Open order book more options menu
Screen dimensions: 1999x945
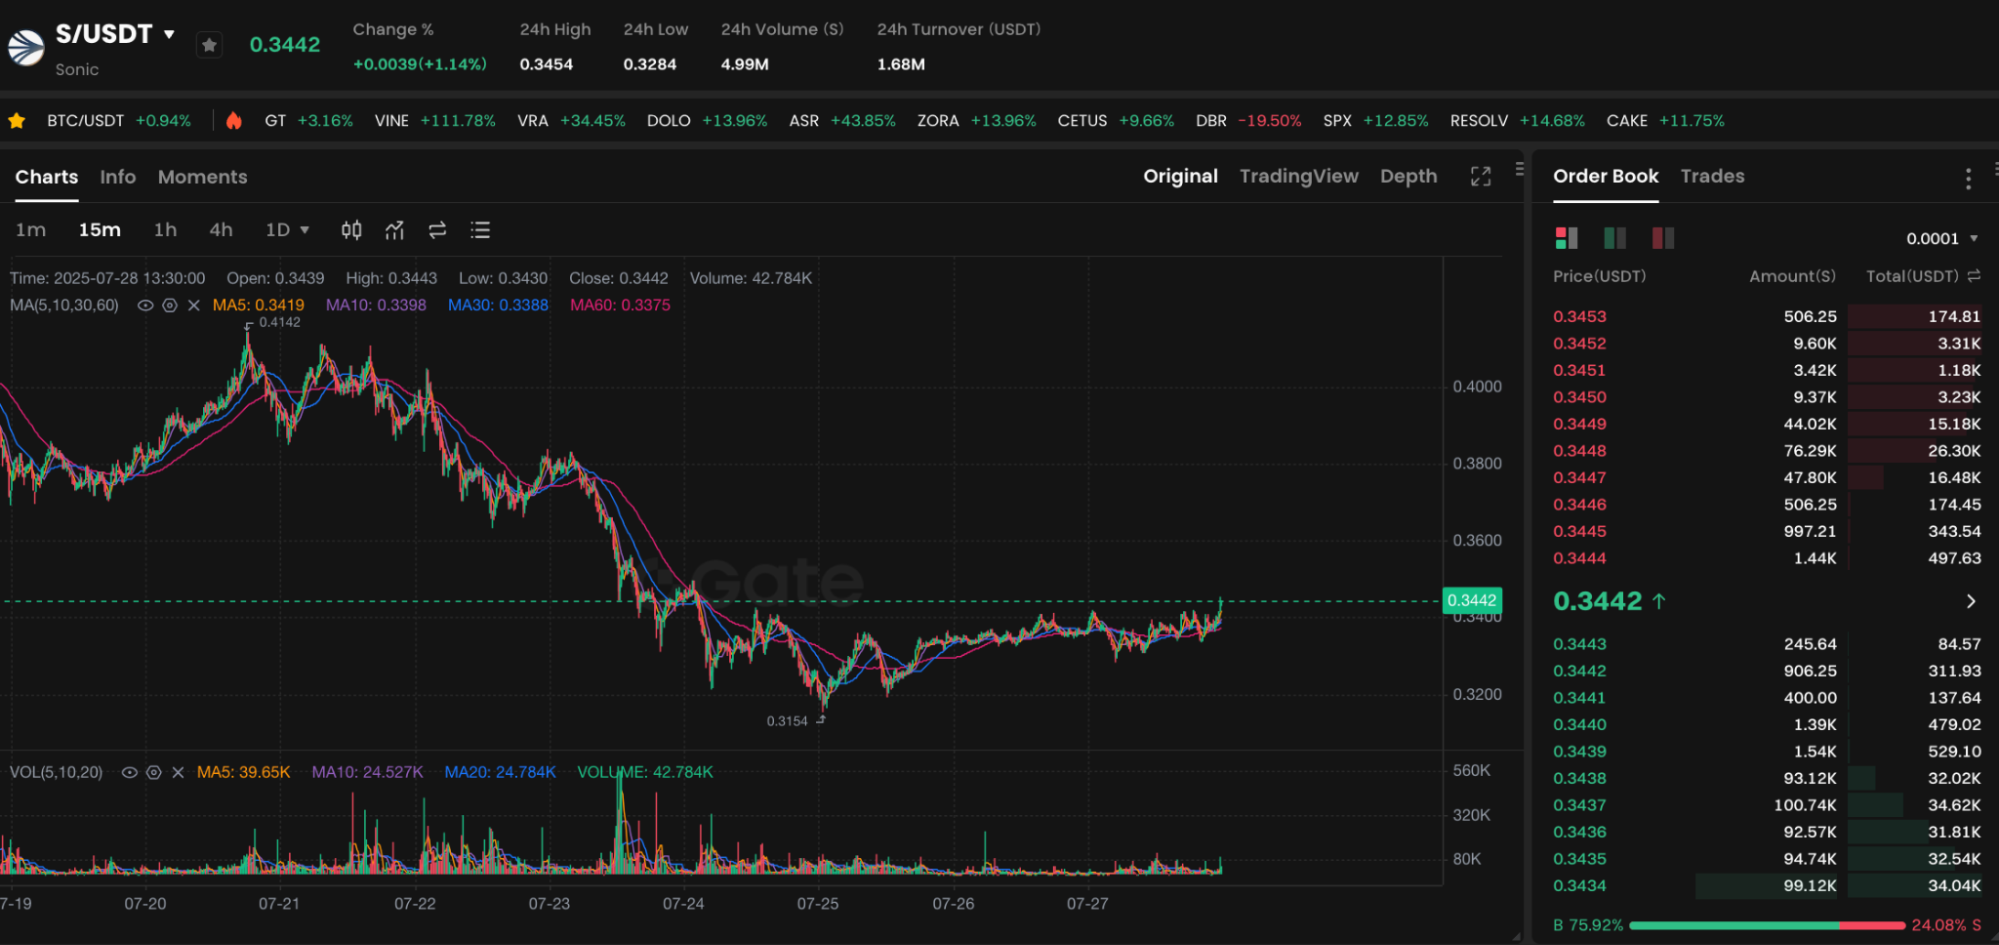click(x=1968, y=178)
